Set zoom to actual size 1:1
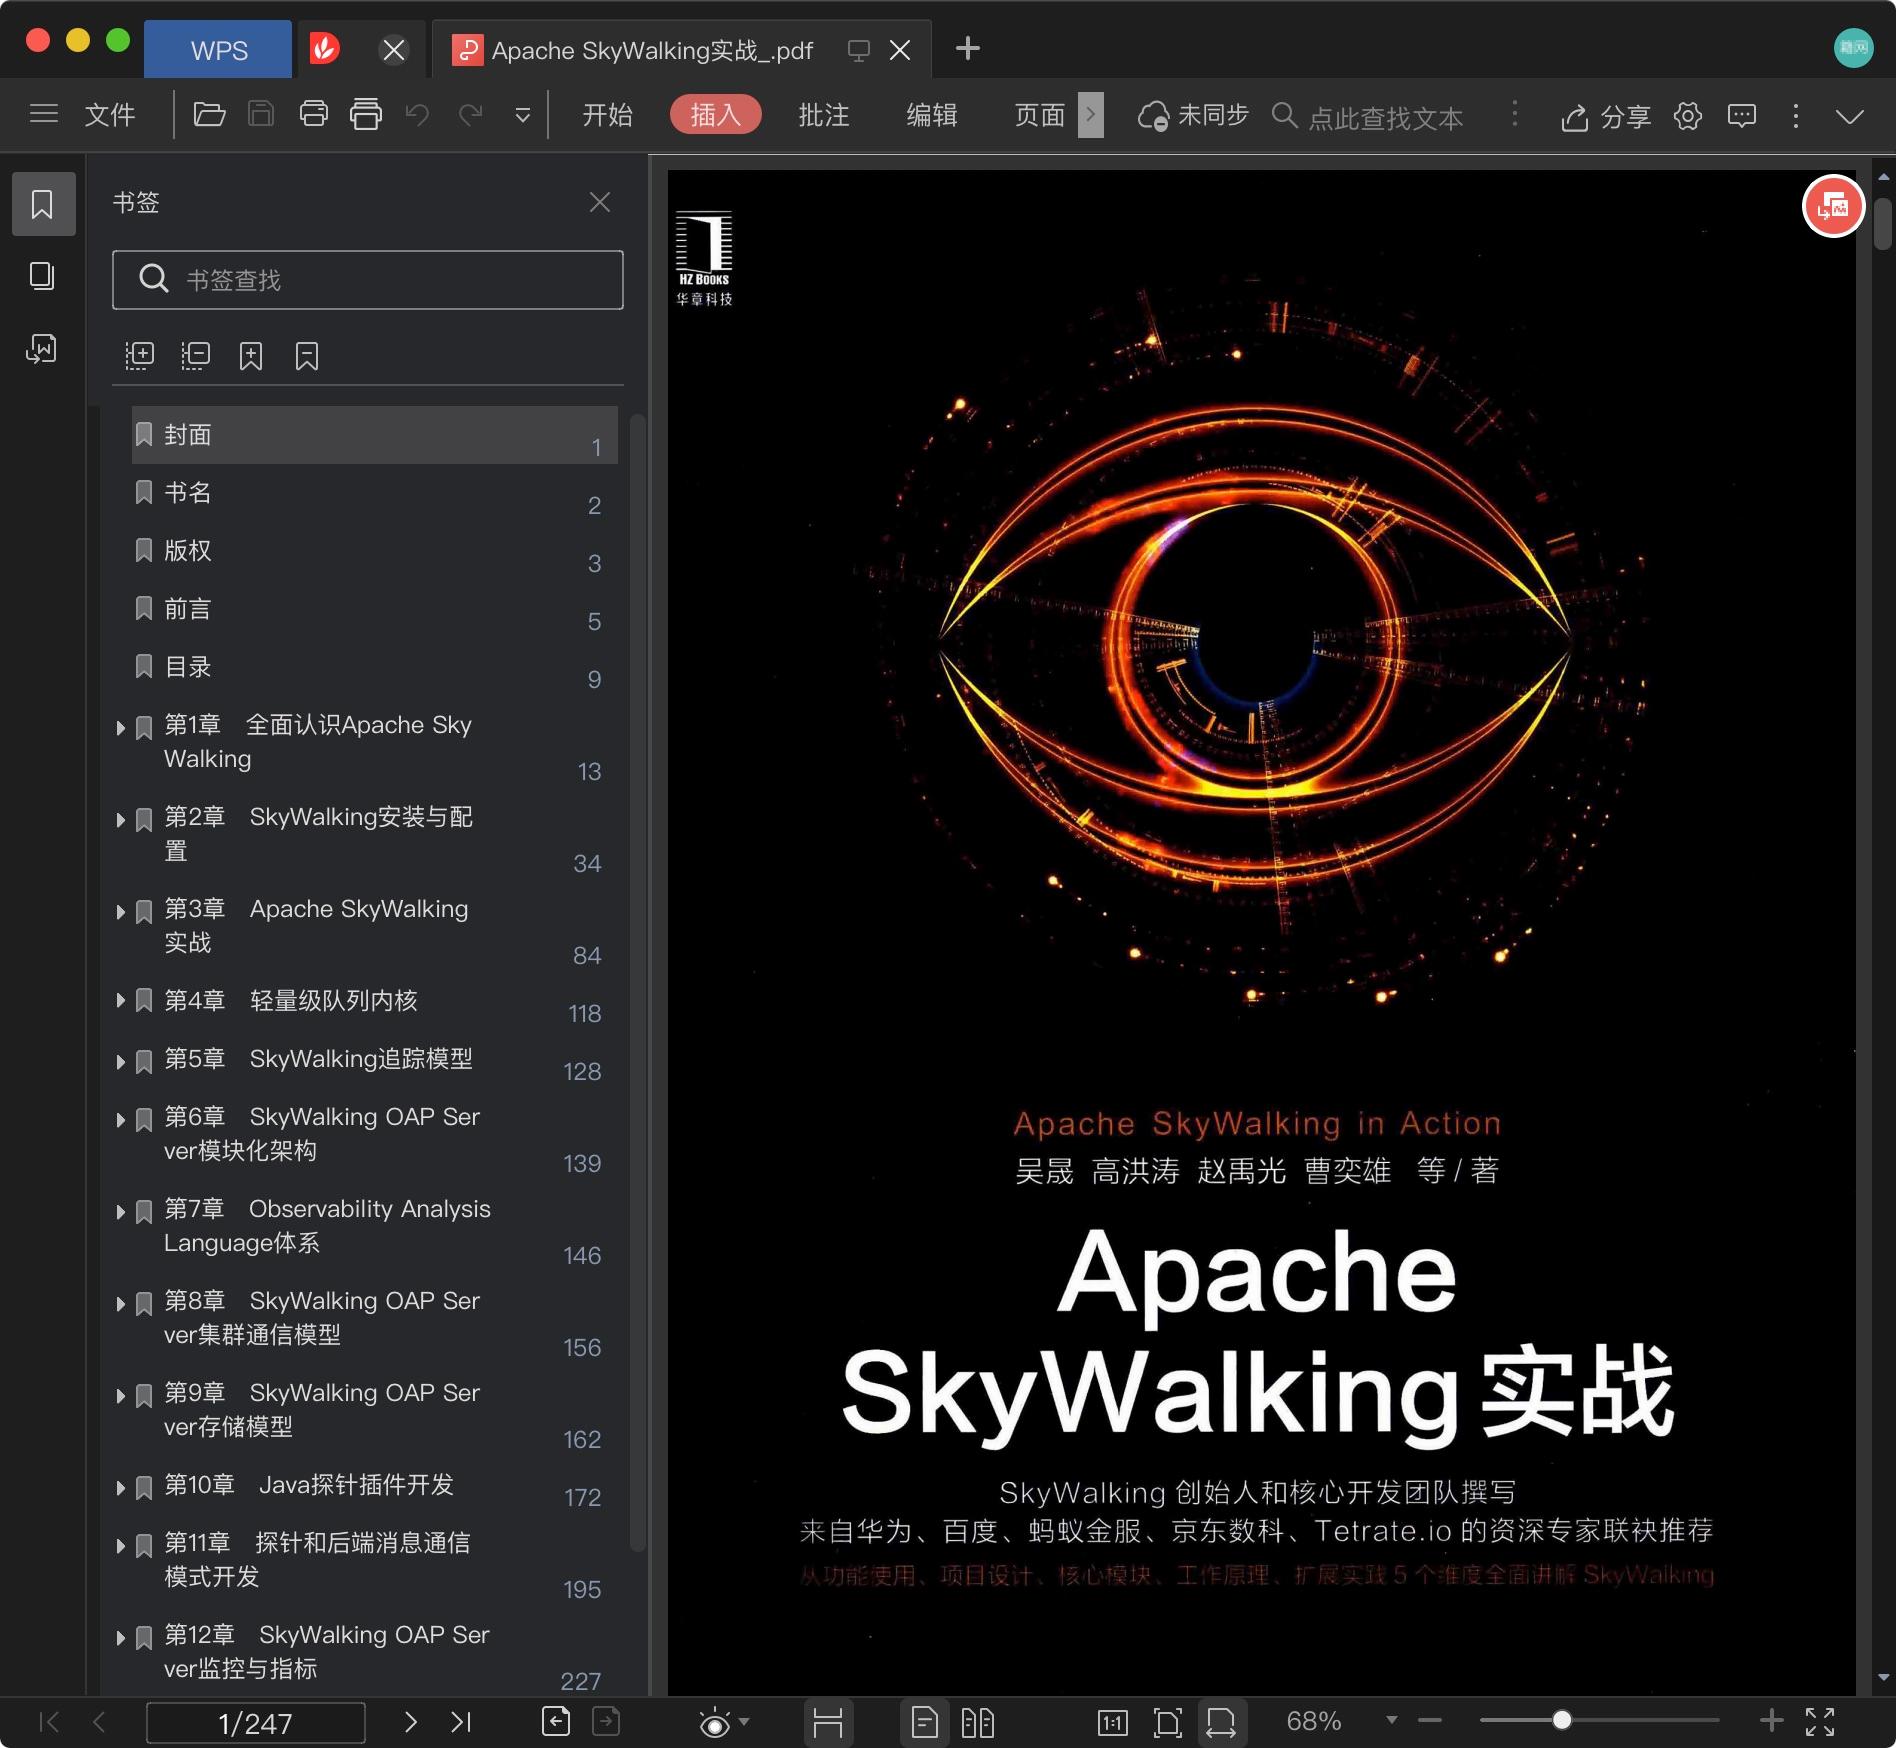This screenshot has width=1896, height=1748. [1113, 1722]
